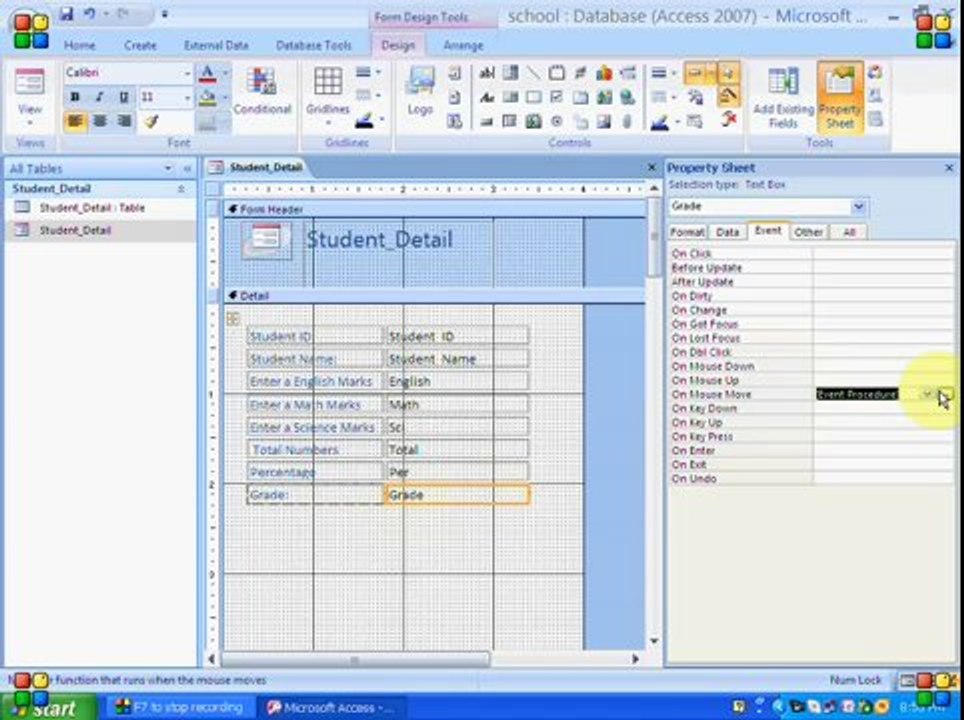
Task: Toggle Bold formatting
Action: 75,97
